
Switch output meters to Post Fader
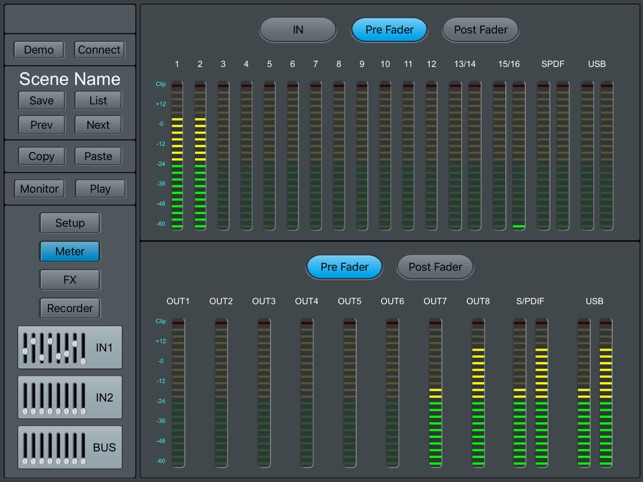(435, 267)
